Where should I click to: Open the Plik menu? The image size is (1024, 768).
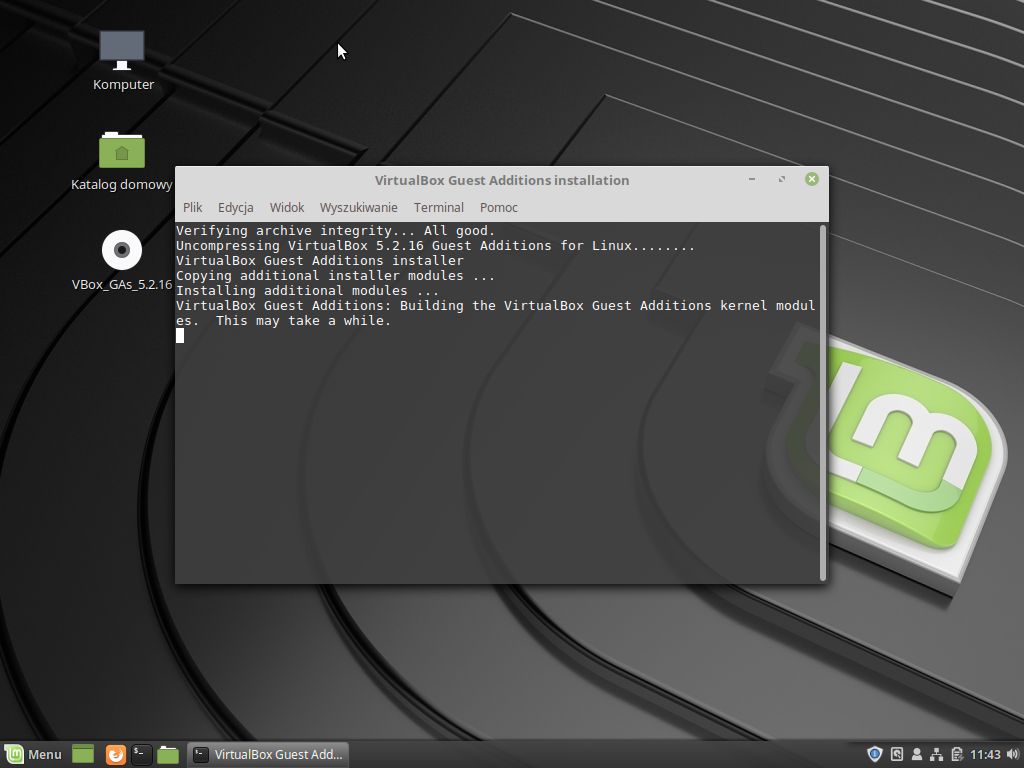click(x=193, y=207)
